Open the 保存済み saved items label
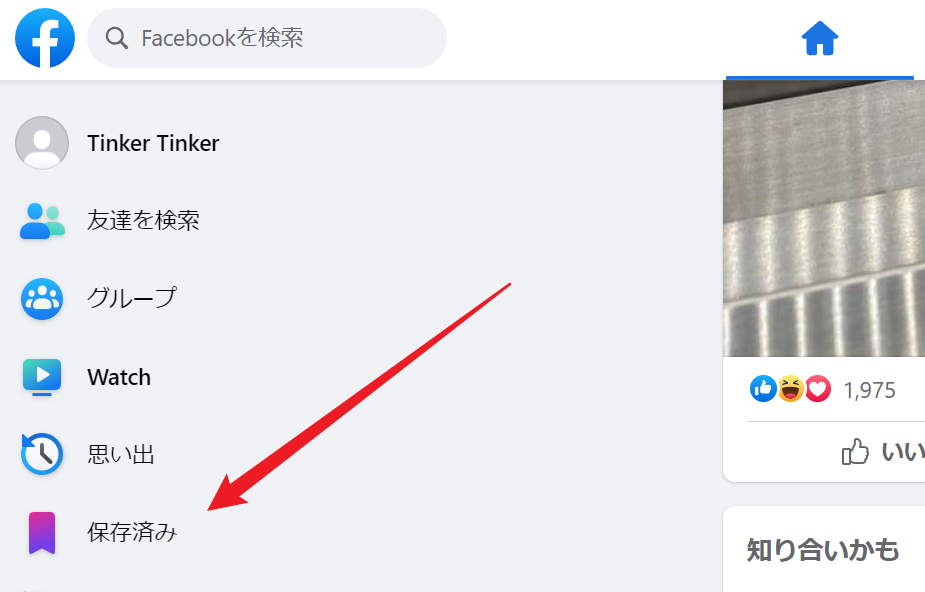 (x=132, y=532)
